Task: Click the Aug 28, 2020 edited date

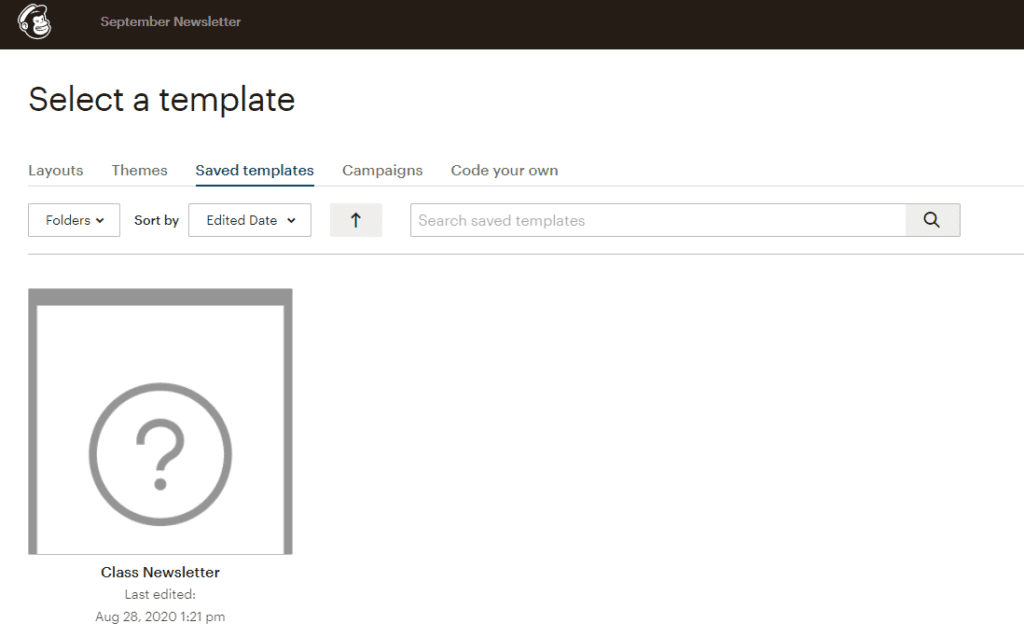Action: pos(160,617)
